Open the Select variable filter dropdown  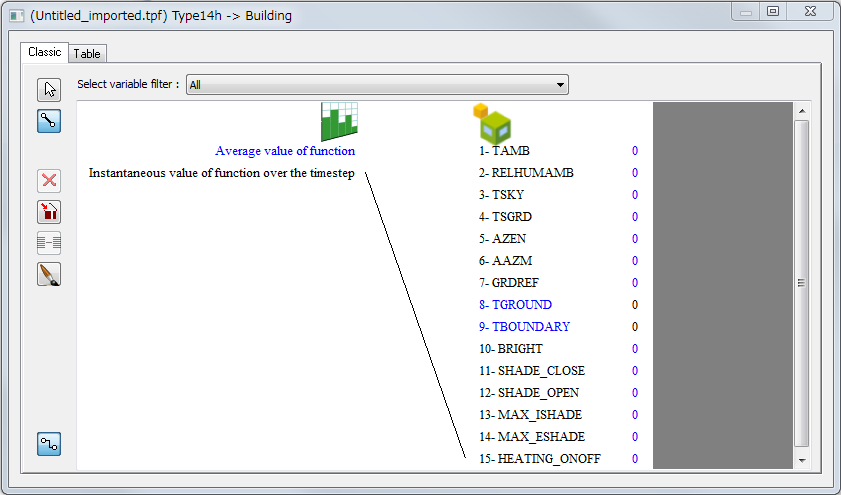pyautogui.click(x=377, y=85)
